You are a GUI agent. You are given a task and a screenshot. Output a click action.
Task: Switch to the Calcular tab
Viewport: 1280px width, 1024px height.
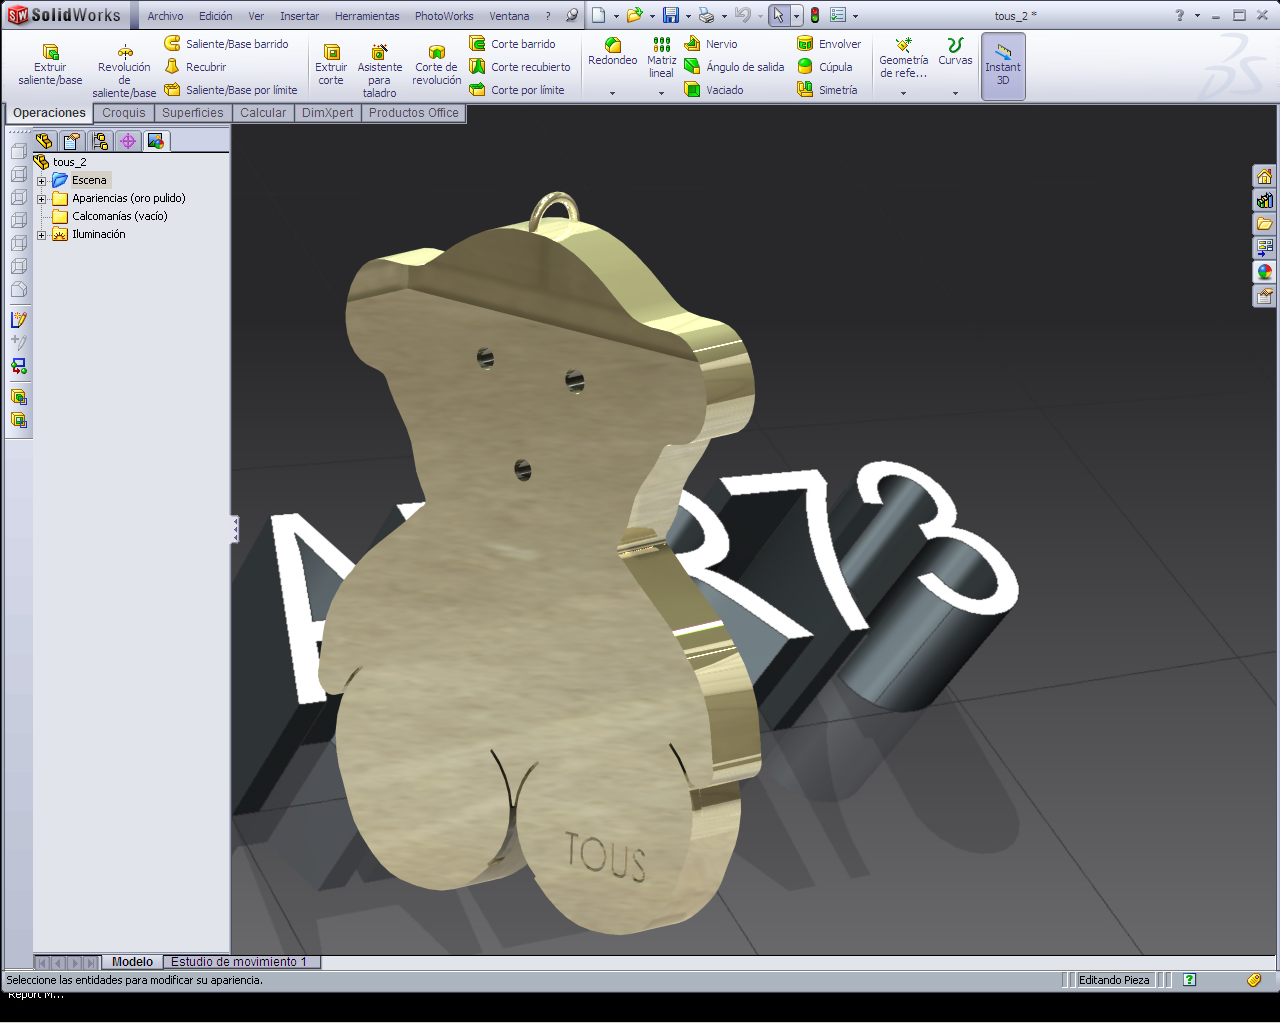click(263, 113)
